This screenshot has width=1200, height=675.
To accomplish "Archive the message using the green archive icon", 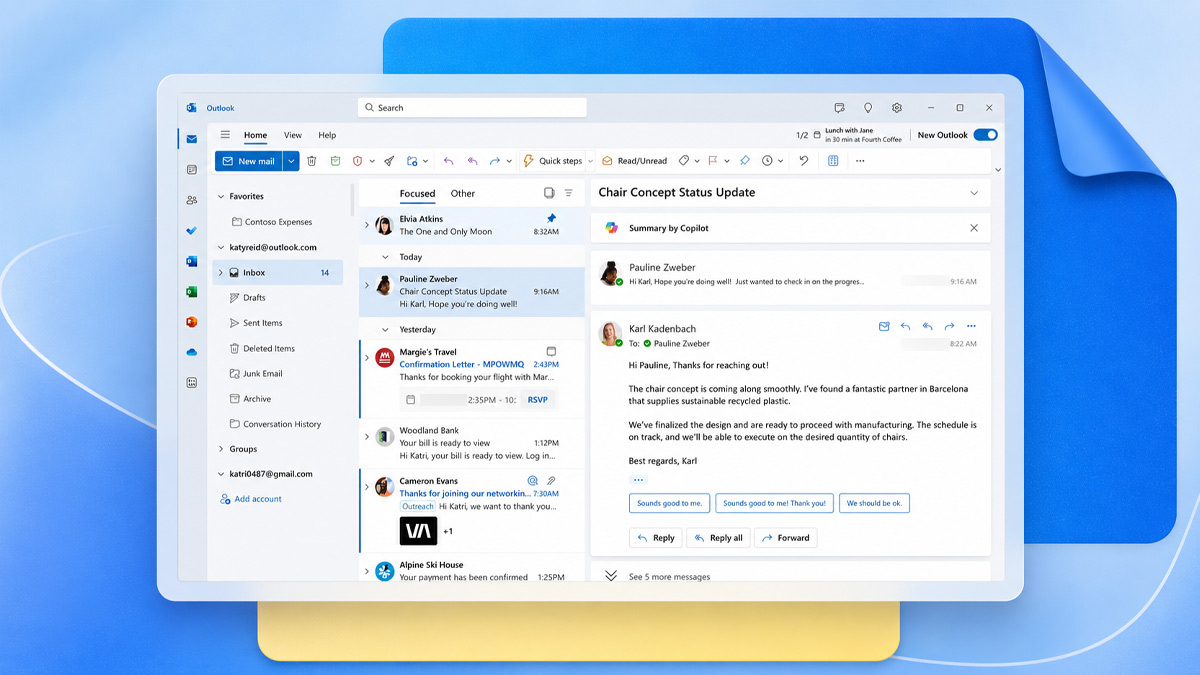I will point(335,161).
